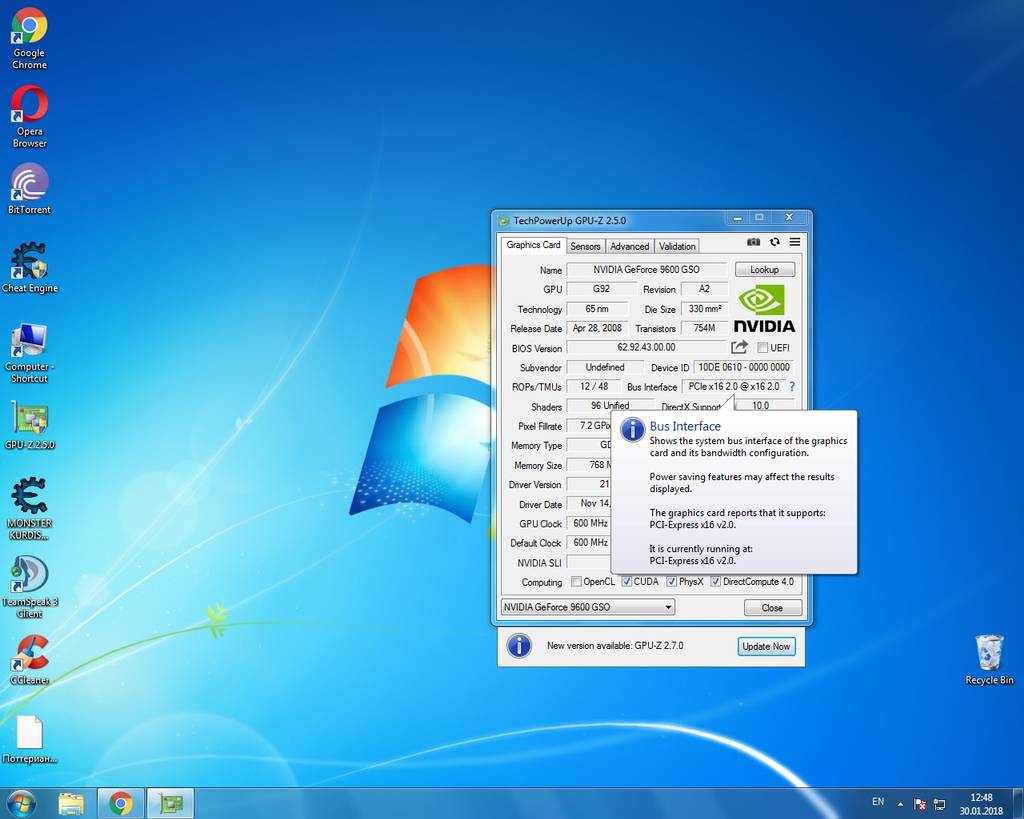This screenshot has width=1024, height=819.
Task: Open Google Chrome desktop shortcut
Action: [29, 39]
